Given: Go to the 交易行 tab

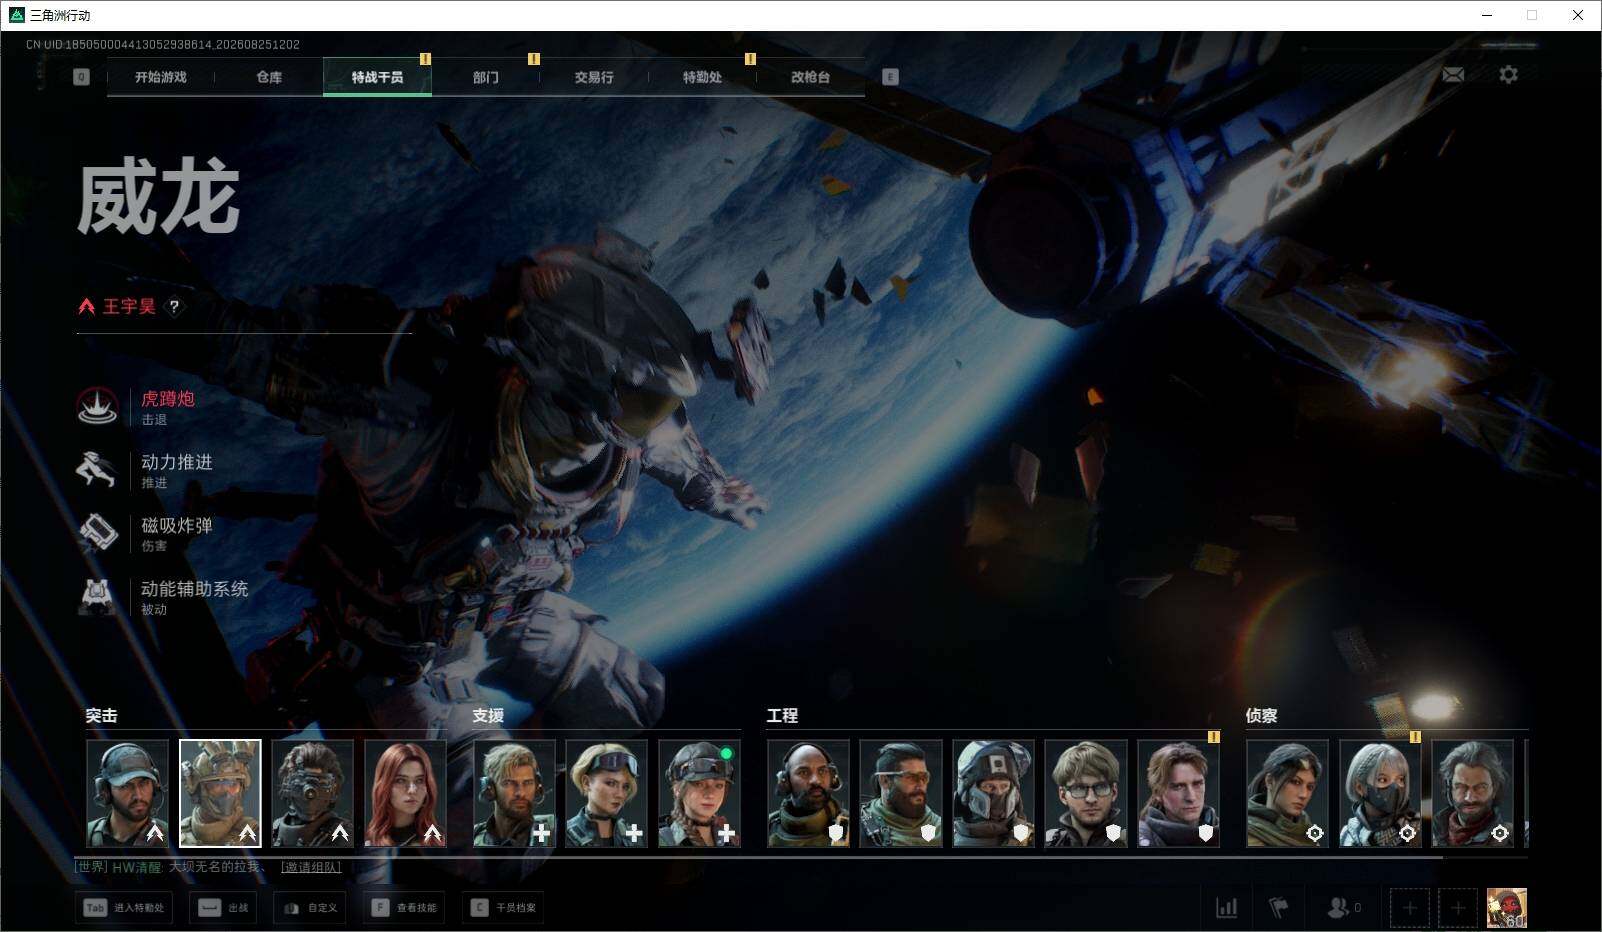Looking at the screenshot, I should [x=594, y=77].
